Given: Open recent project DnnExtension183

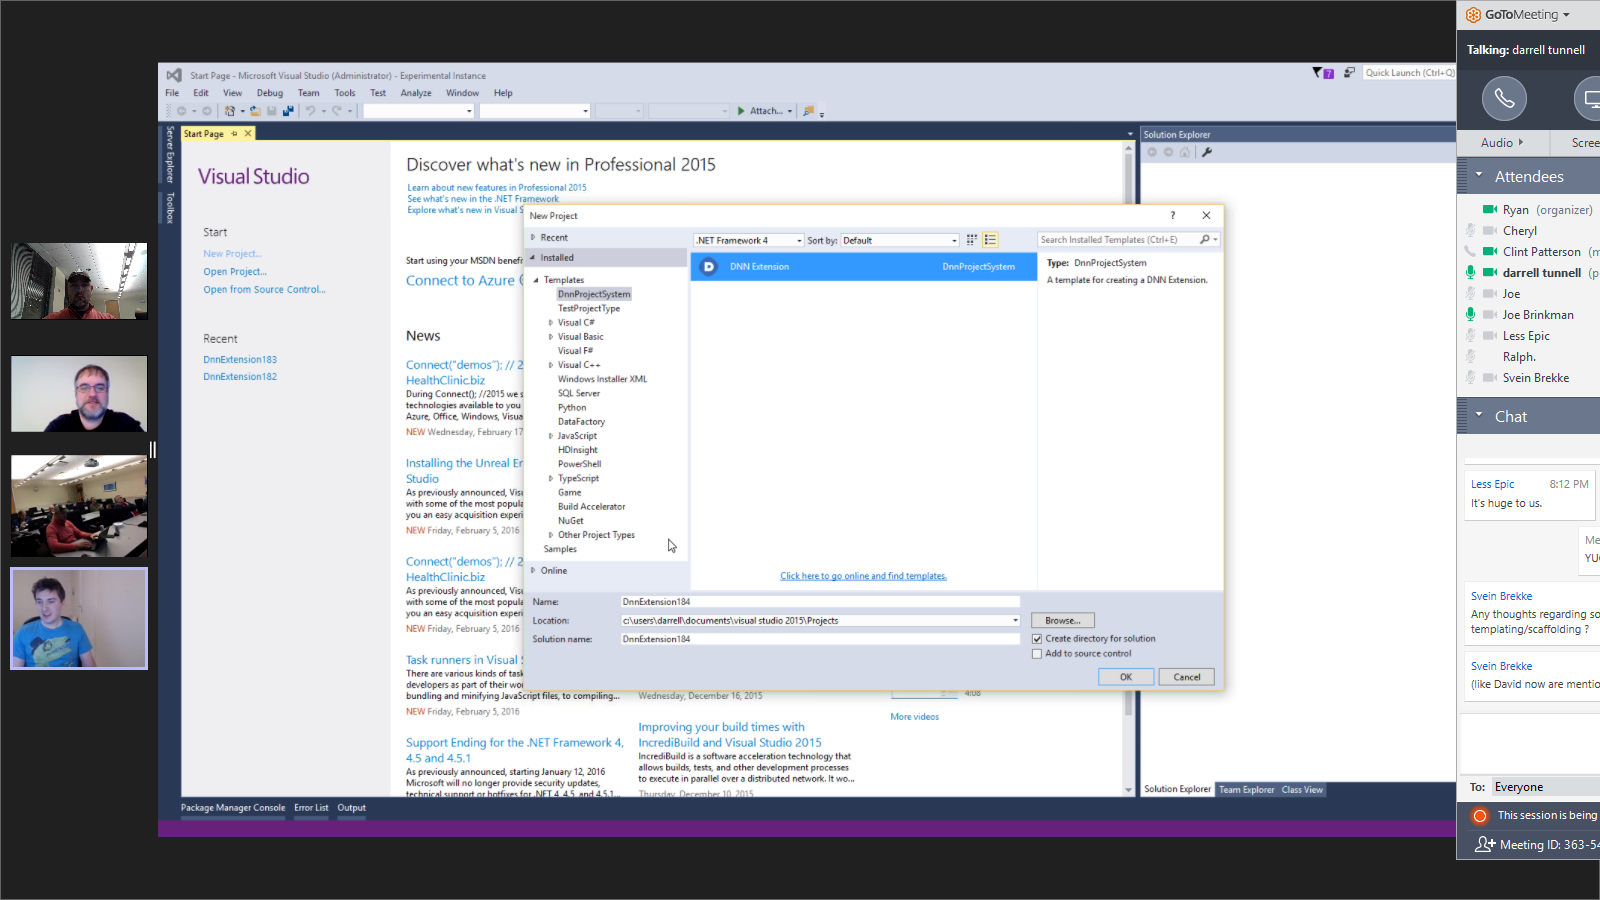Looking at the screenshot, I should (x=240, y=360).
